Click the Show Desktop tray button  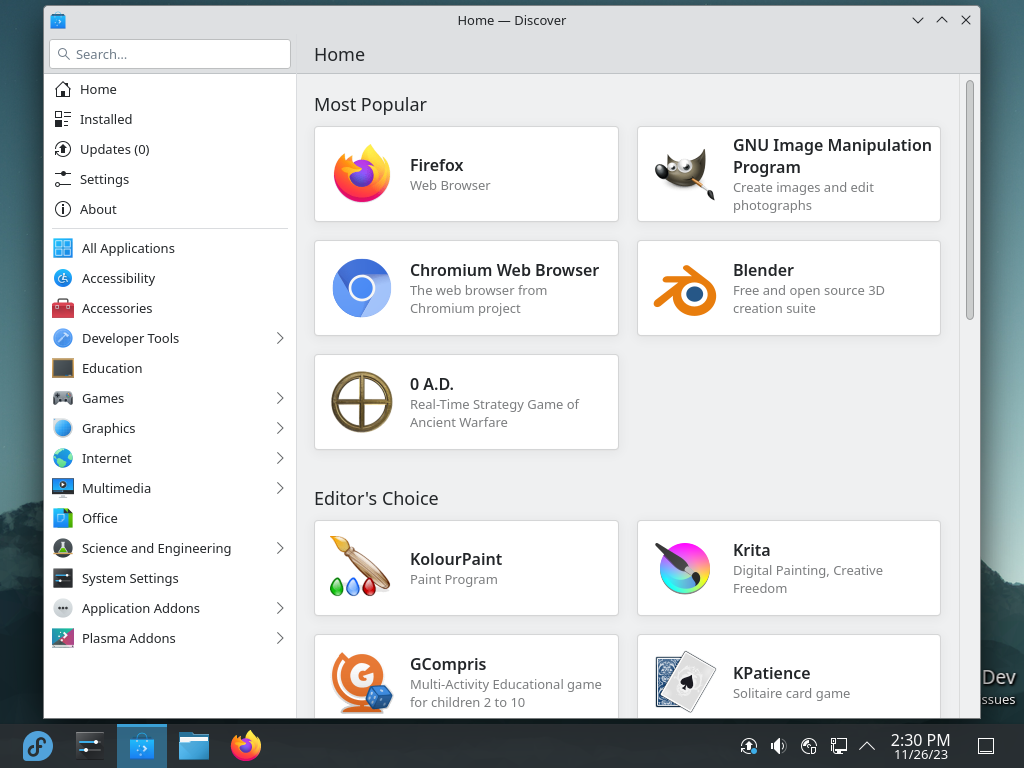click(985, 746)
